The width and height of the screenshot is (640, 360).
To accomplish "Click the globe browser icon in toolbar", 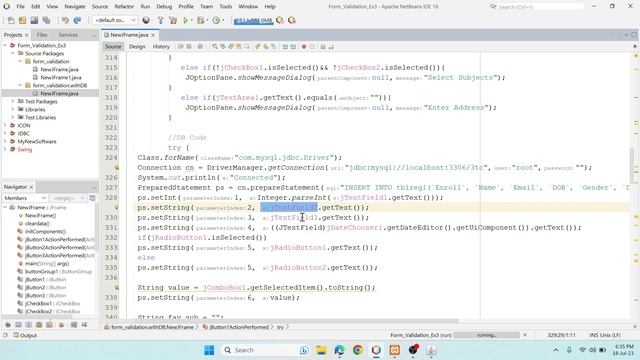I will click(x=146, y=20).
